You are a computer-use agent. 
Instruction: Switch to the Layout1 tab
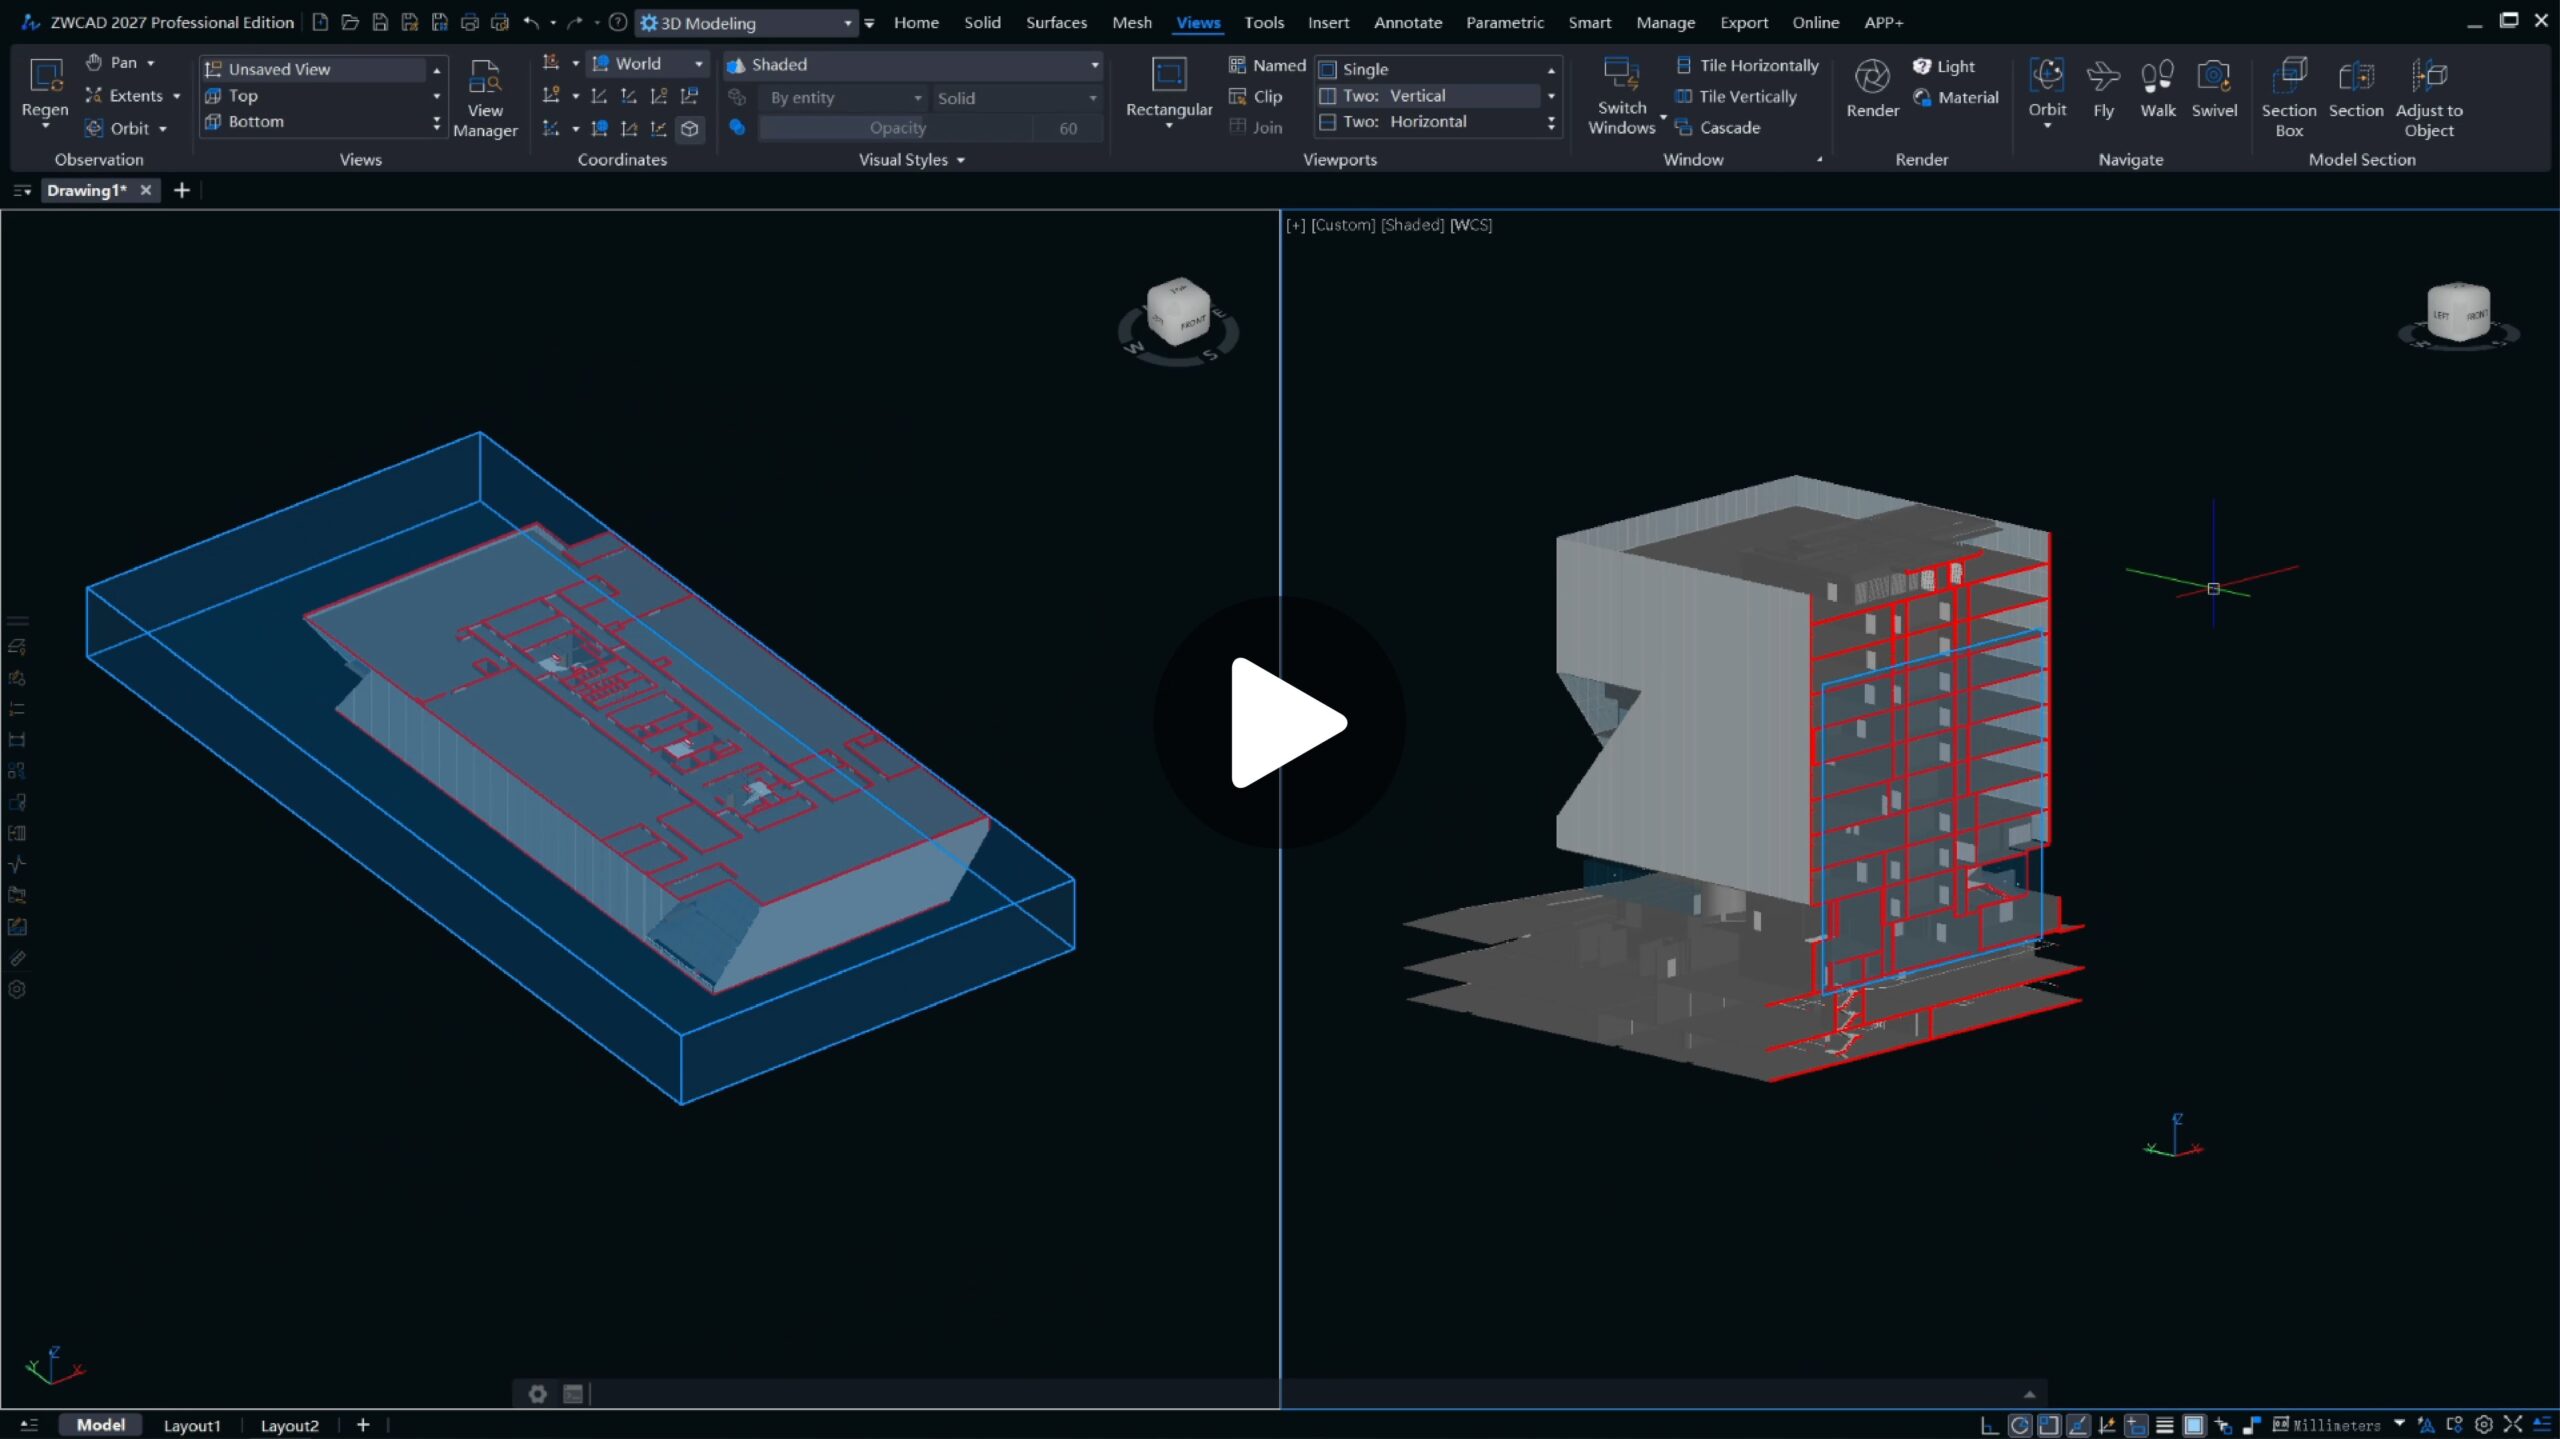pyautogui.click(x=191, y=1425)
